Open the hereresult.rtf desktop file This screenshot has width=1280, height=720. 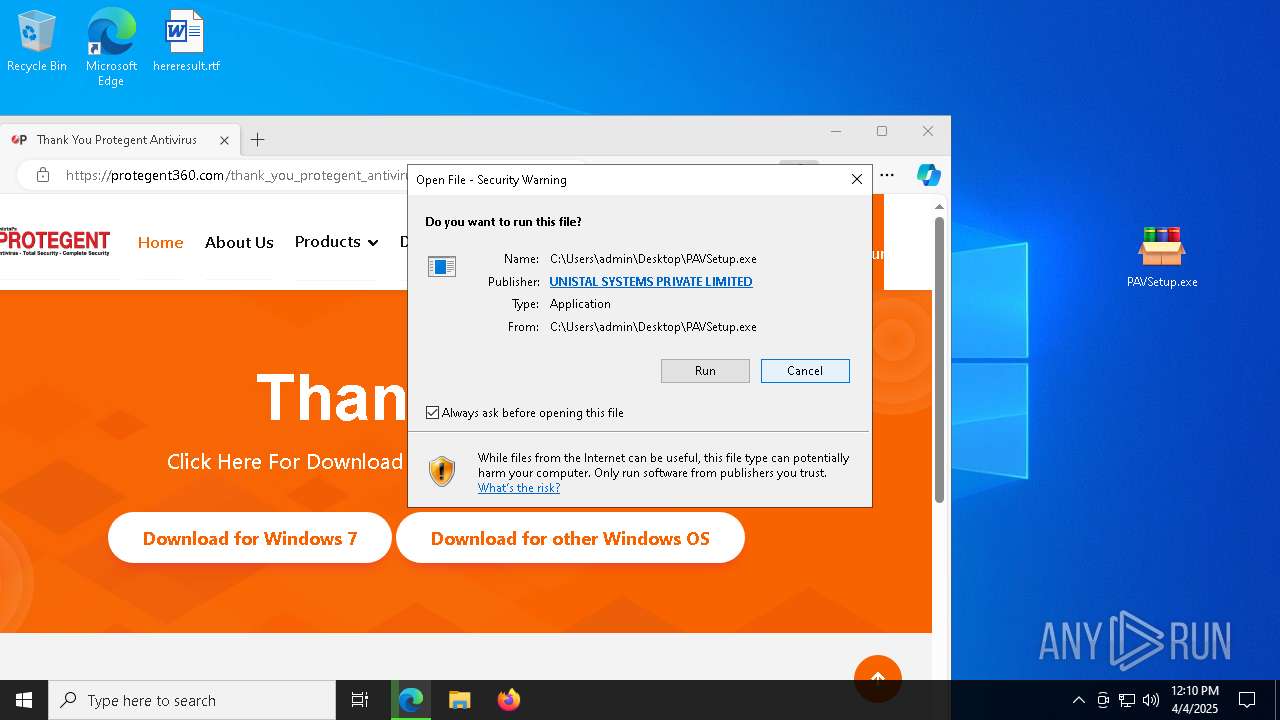coord(186,41)
